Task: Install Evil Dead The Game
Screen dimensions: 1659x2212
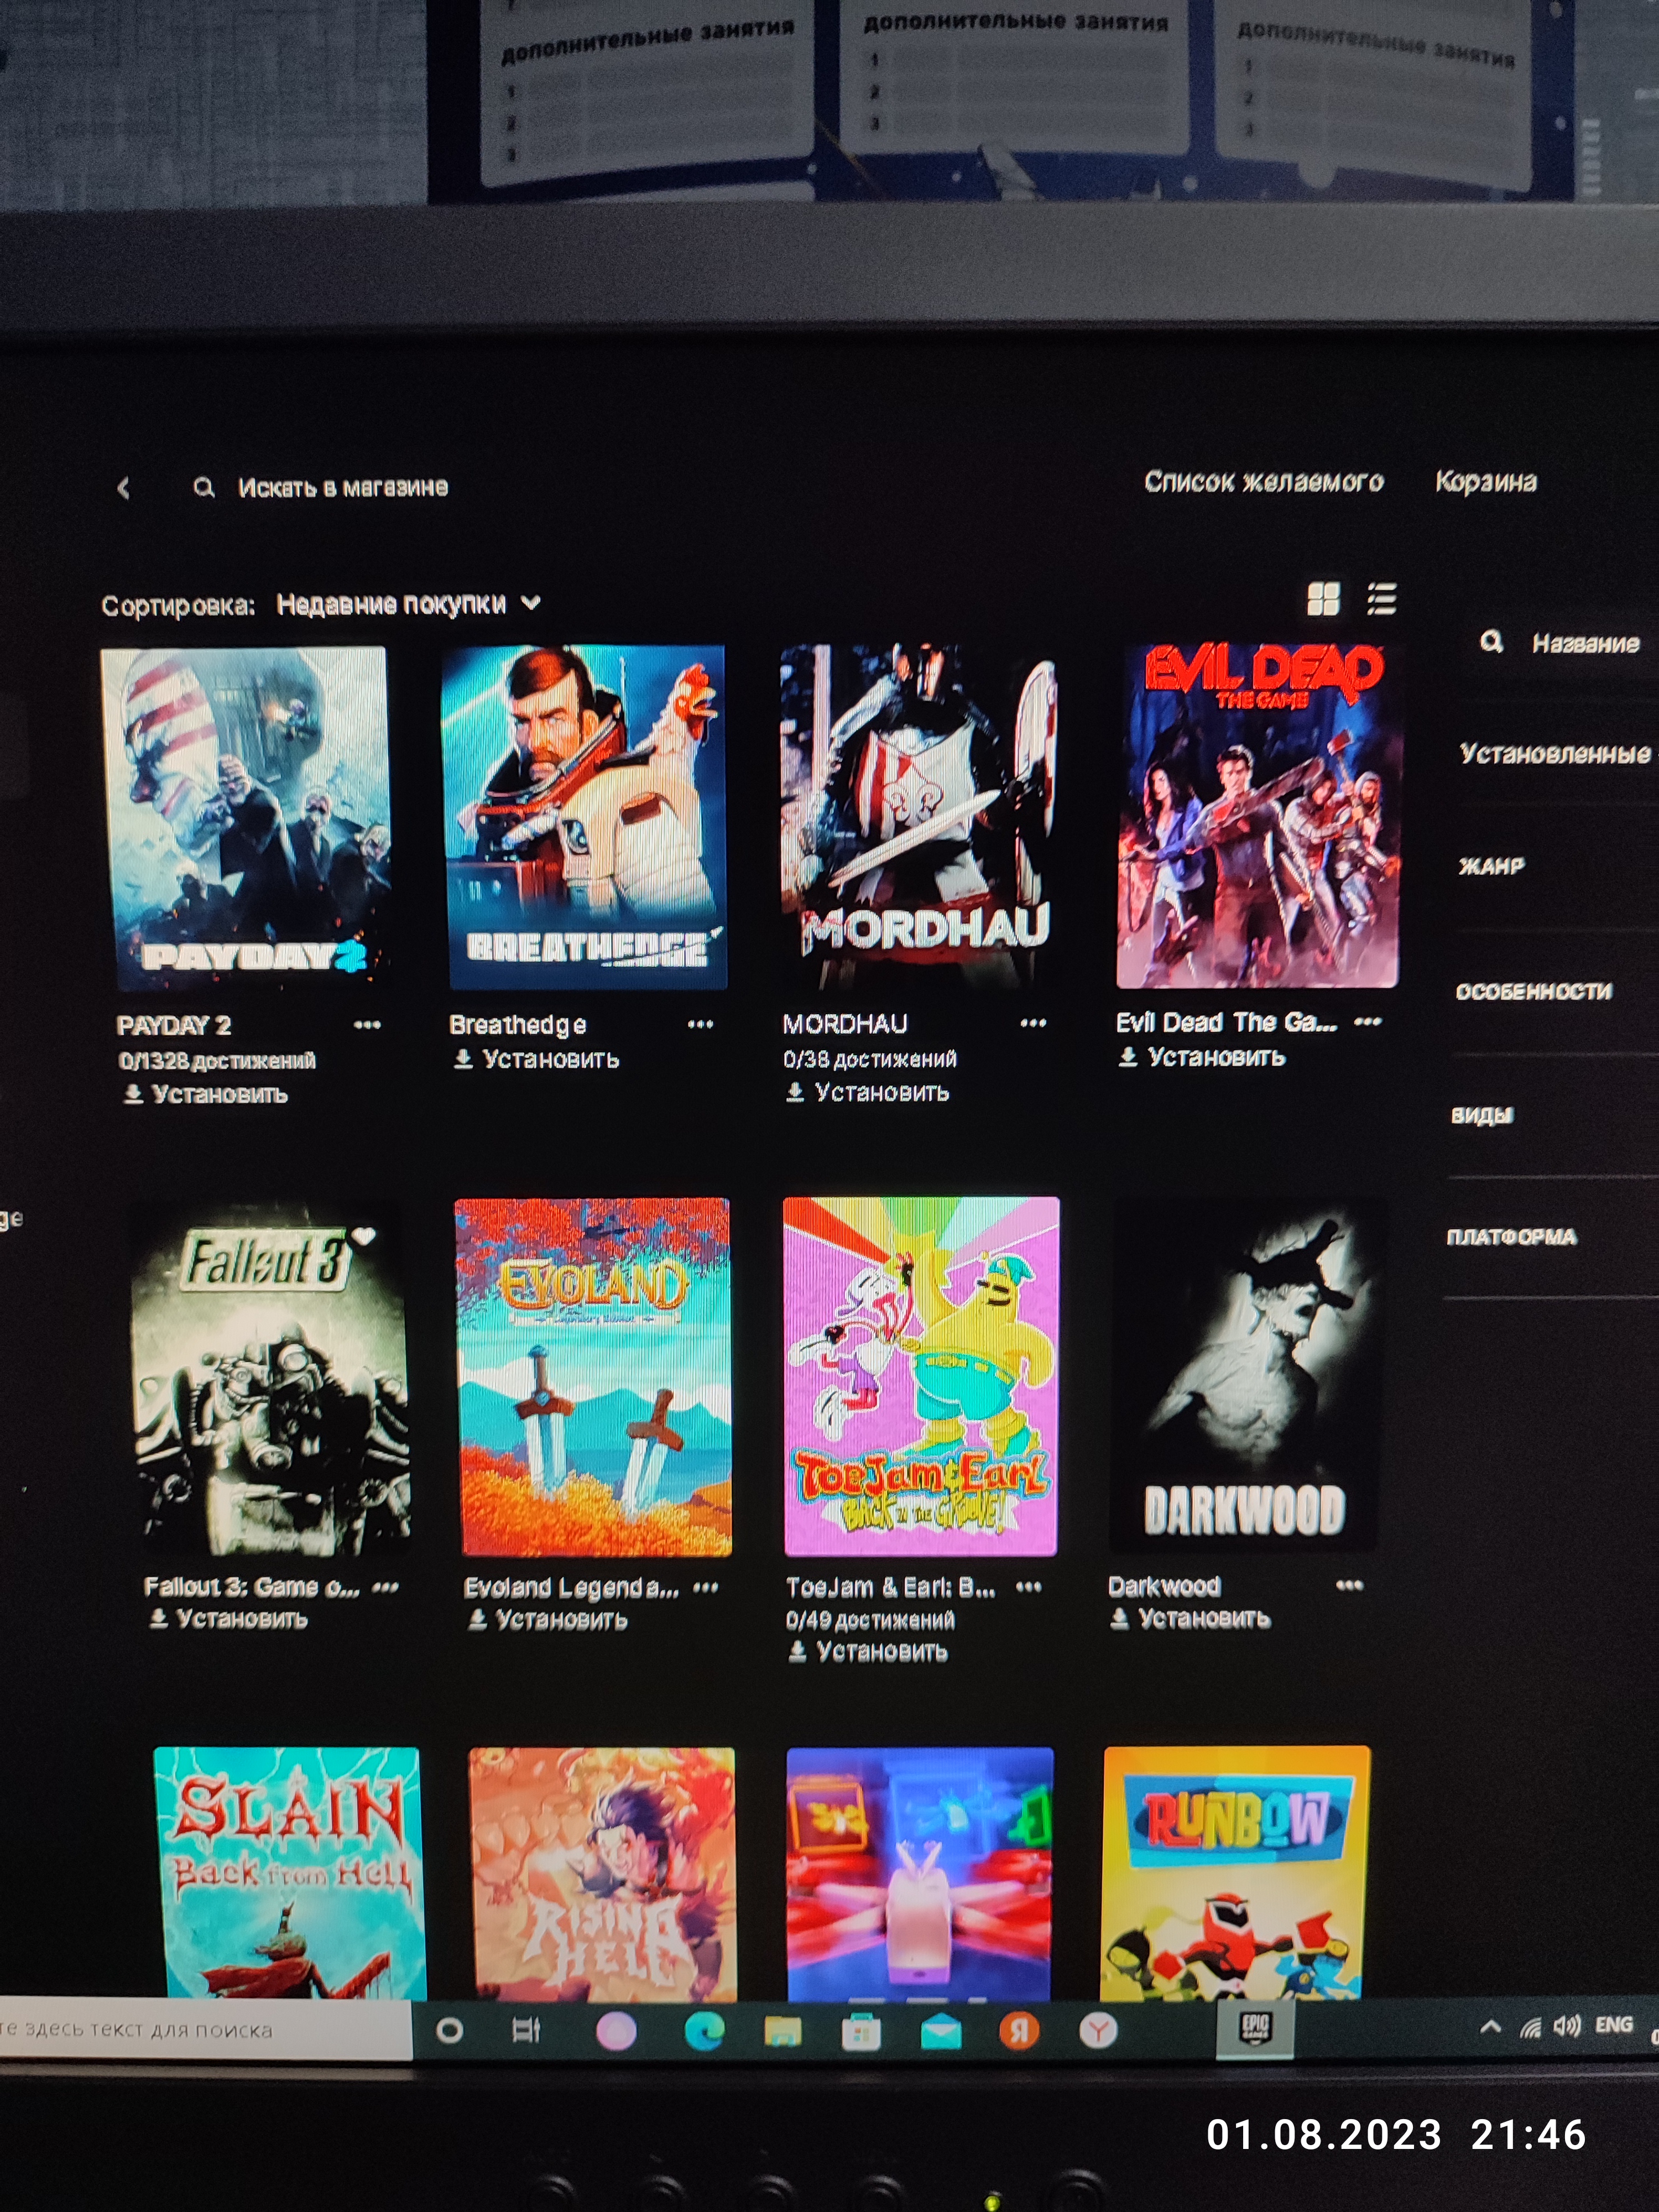Action: point(1201,1057)
